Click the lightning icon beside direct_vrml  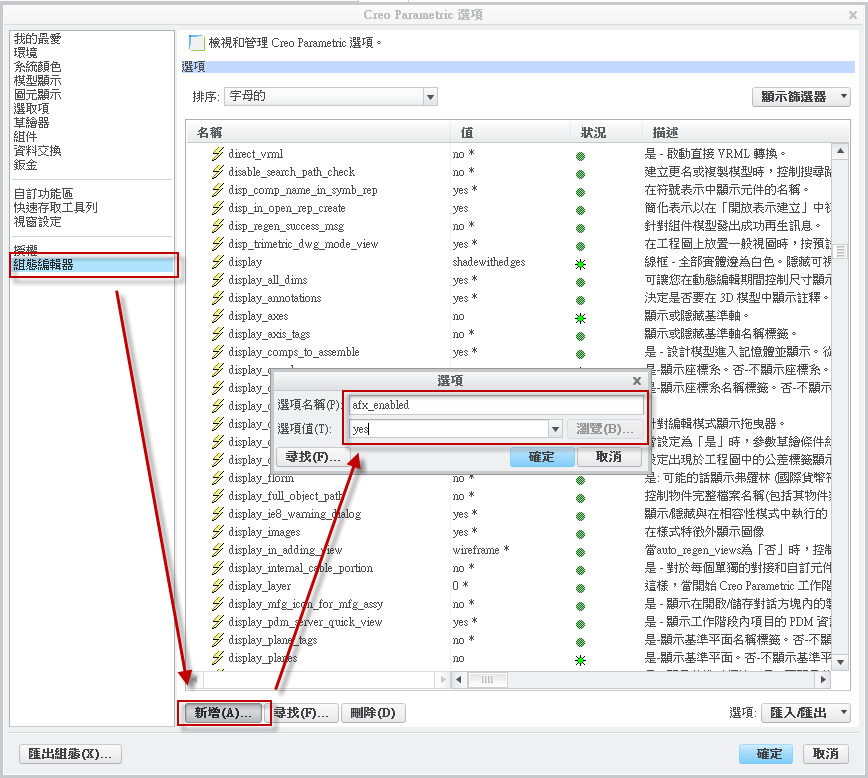217,154
